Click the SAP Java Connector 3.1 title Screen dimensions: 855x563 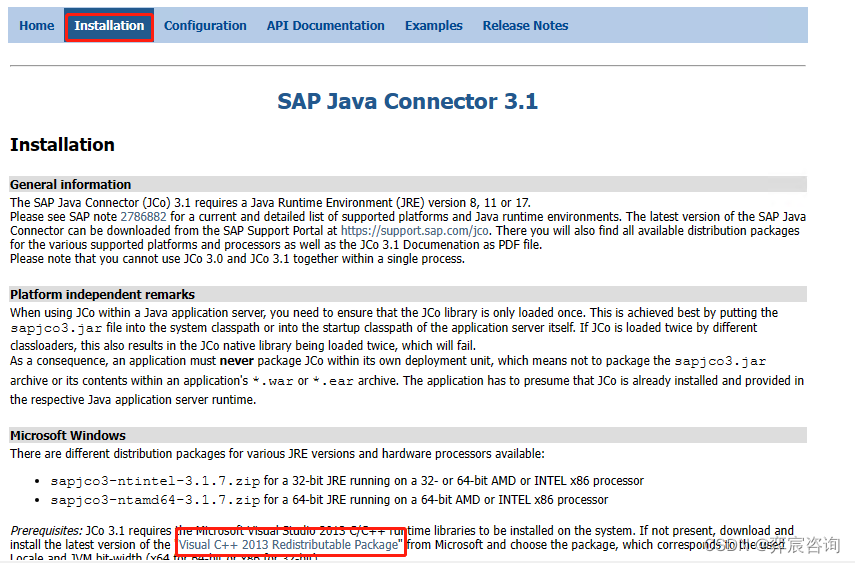tap(407, 101)
